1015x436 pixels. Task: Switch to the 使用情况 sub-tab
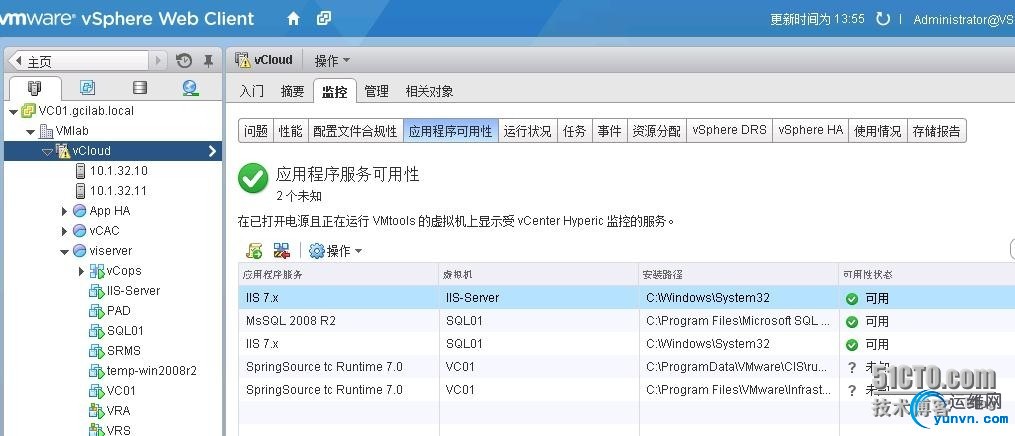pos(878,131)
